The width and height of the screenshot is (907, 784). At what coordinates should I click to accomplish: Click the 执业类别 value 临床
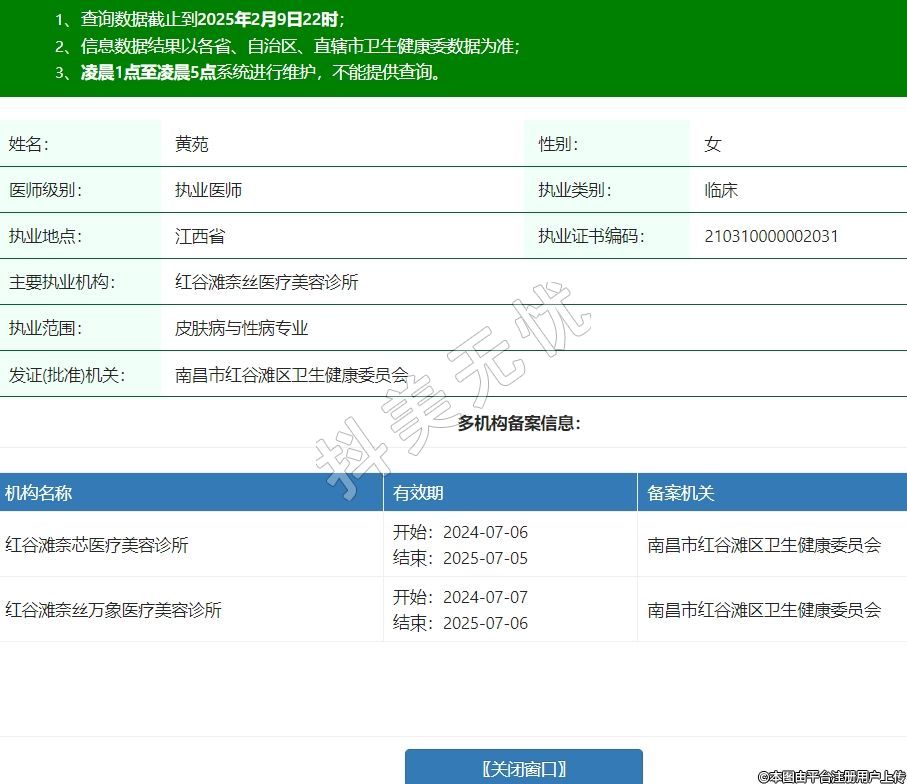tap(721, 190)
